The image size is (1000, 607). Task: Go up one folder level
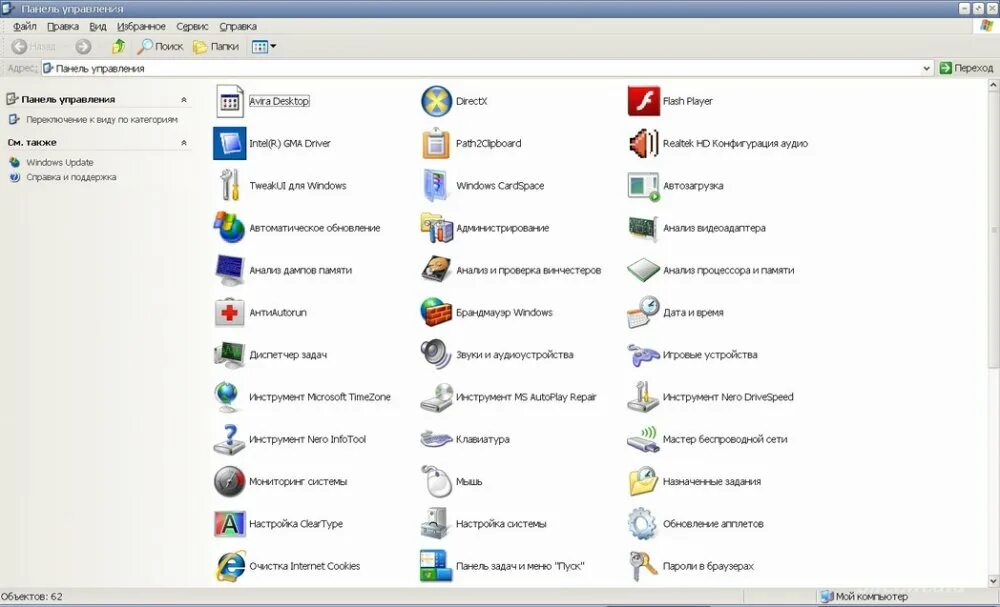(118, 47)
